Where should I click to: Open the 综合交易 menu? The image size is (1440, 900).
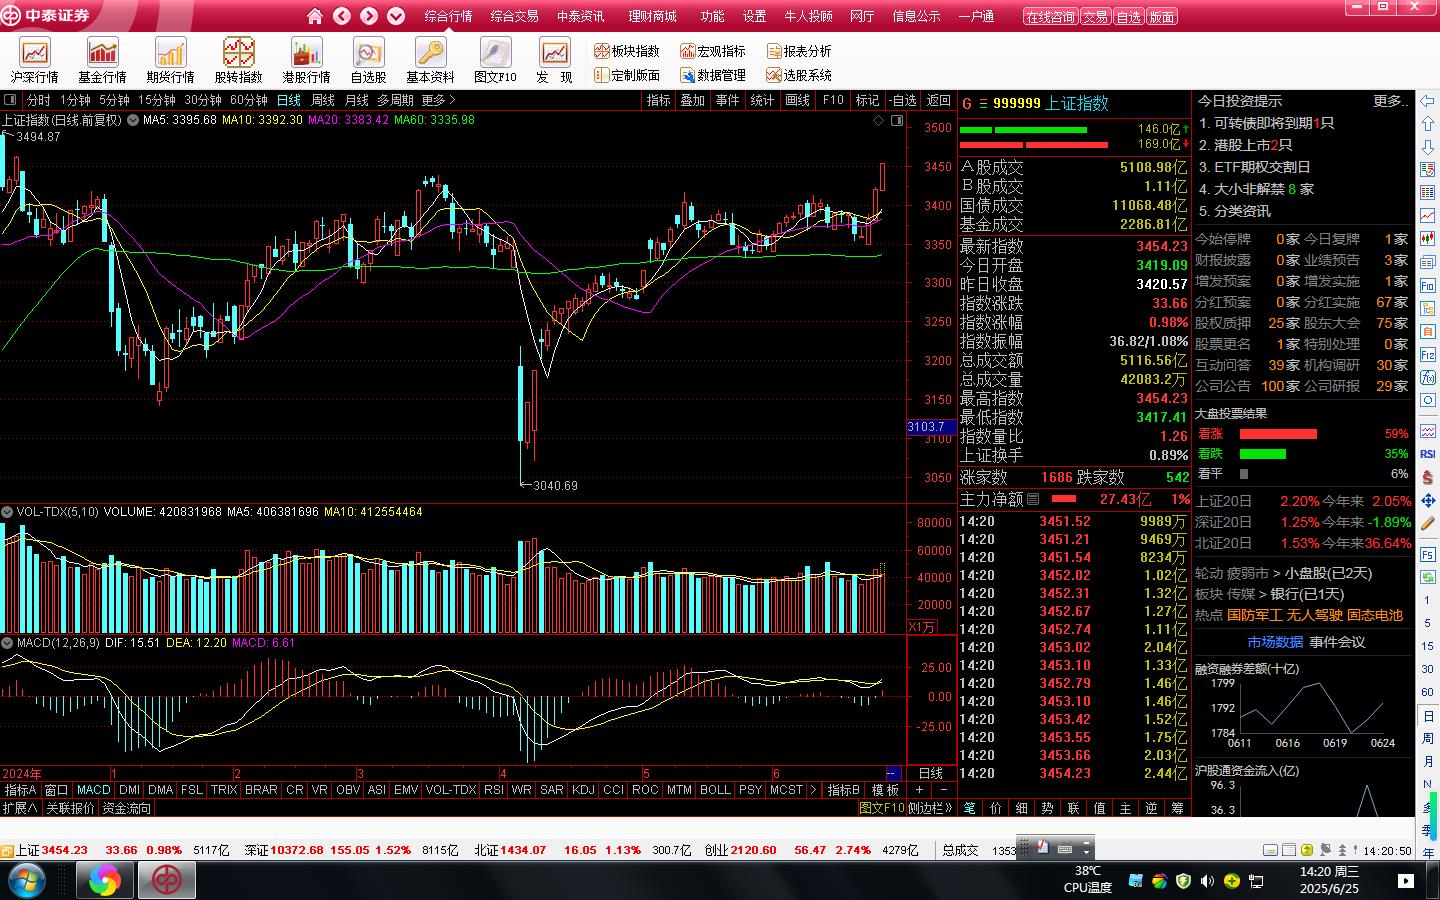point(514,16)
